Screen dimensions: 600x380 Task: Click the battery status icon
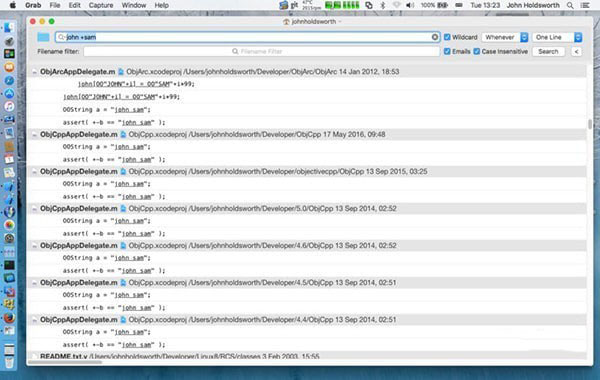coord(443,5)
